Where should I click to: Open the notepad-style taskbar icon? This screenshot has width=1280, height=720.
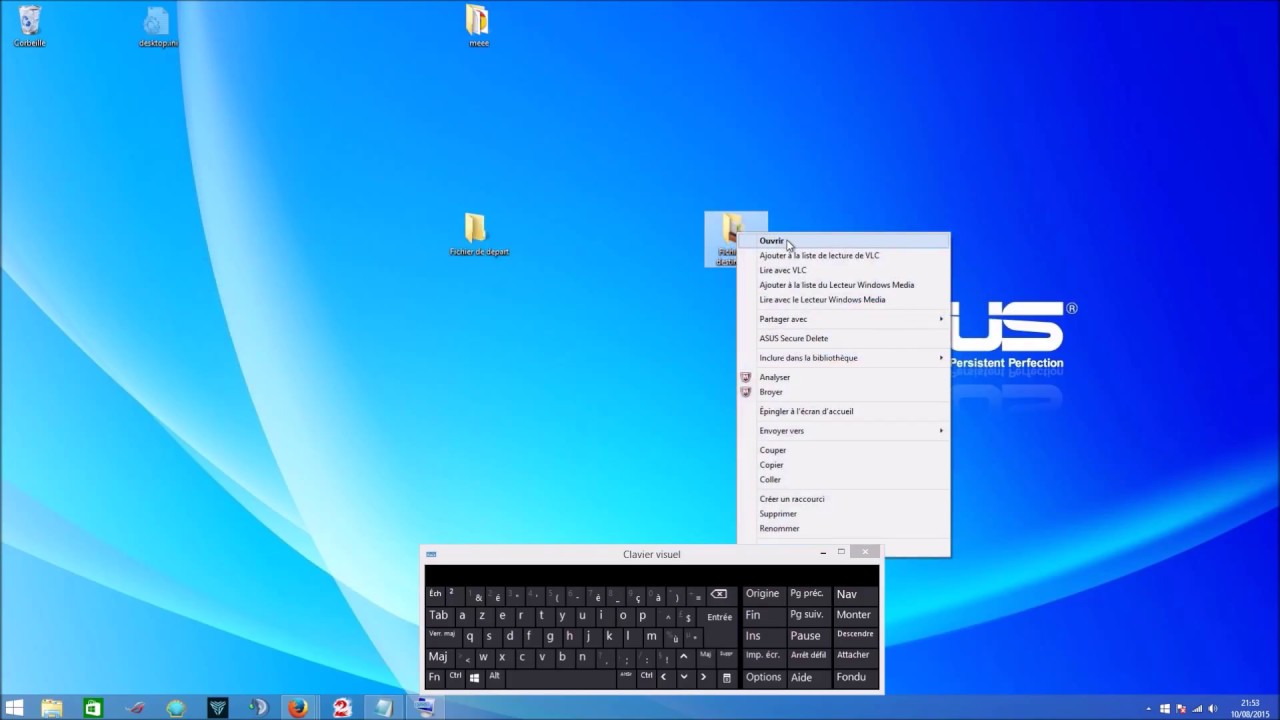tap(383, 708)
